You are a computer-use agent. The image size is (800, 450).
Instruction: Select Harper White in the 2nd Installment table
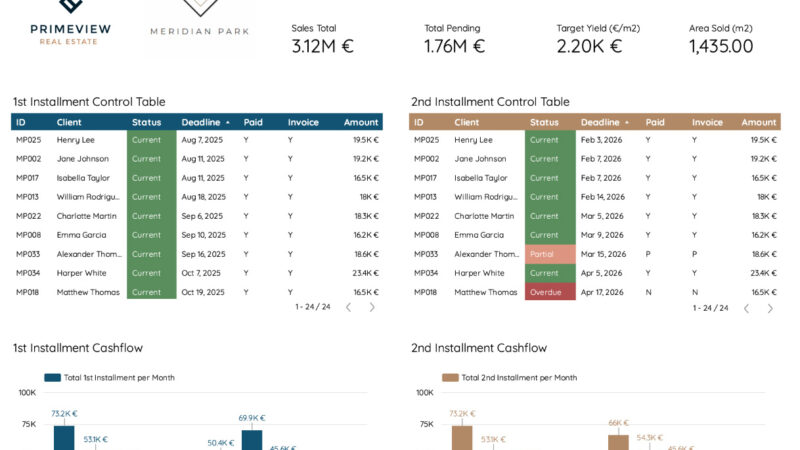point(479,273)
